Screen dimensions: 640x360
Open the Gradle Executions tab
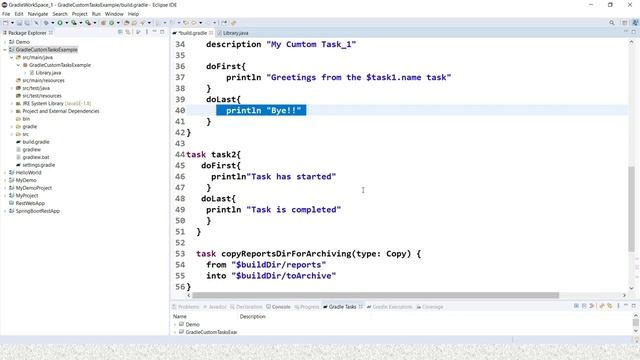pos(389,307)
